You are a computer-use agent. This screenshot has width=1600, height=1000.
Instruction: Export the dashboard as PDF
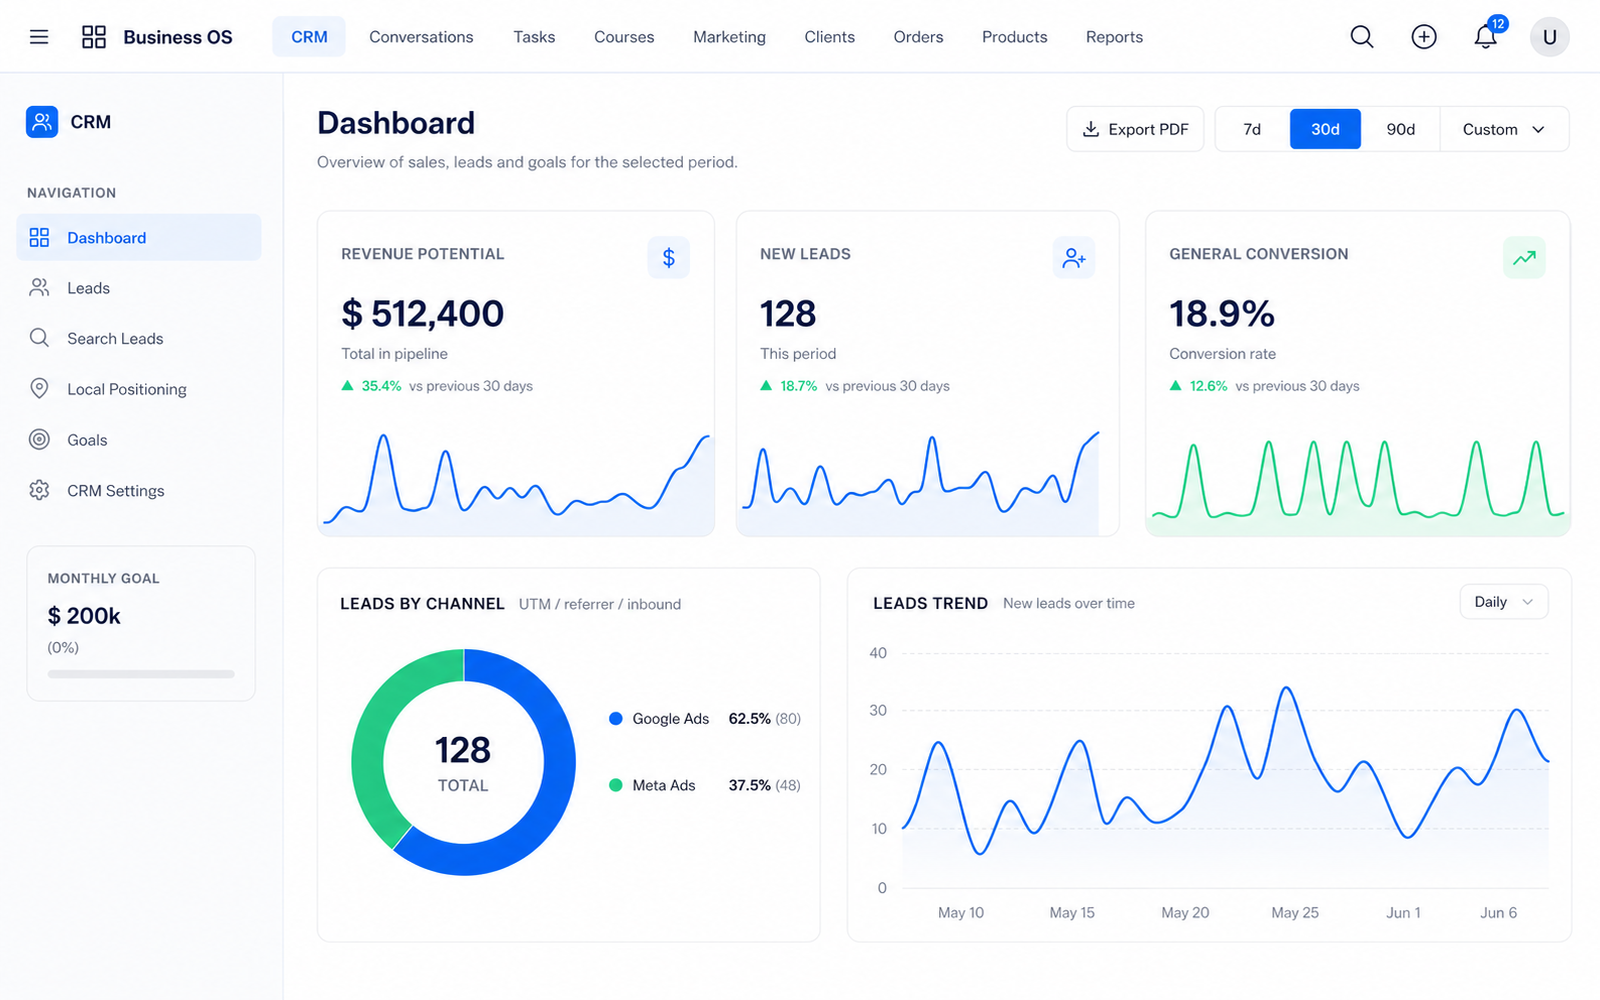pyautogui.click(x=1135, y=129)
